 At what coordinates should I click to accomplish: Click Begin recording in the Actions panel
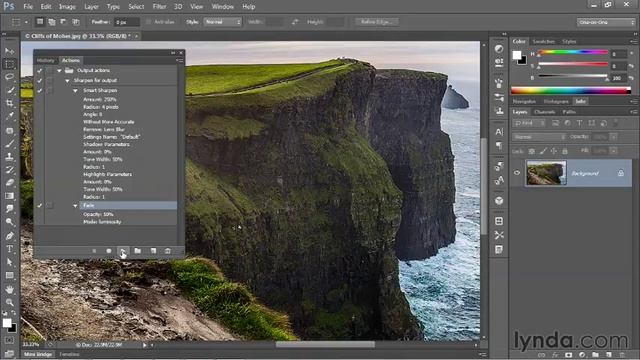click(x=109, y=251)
